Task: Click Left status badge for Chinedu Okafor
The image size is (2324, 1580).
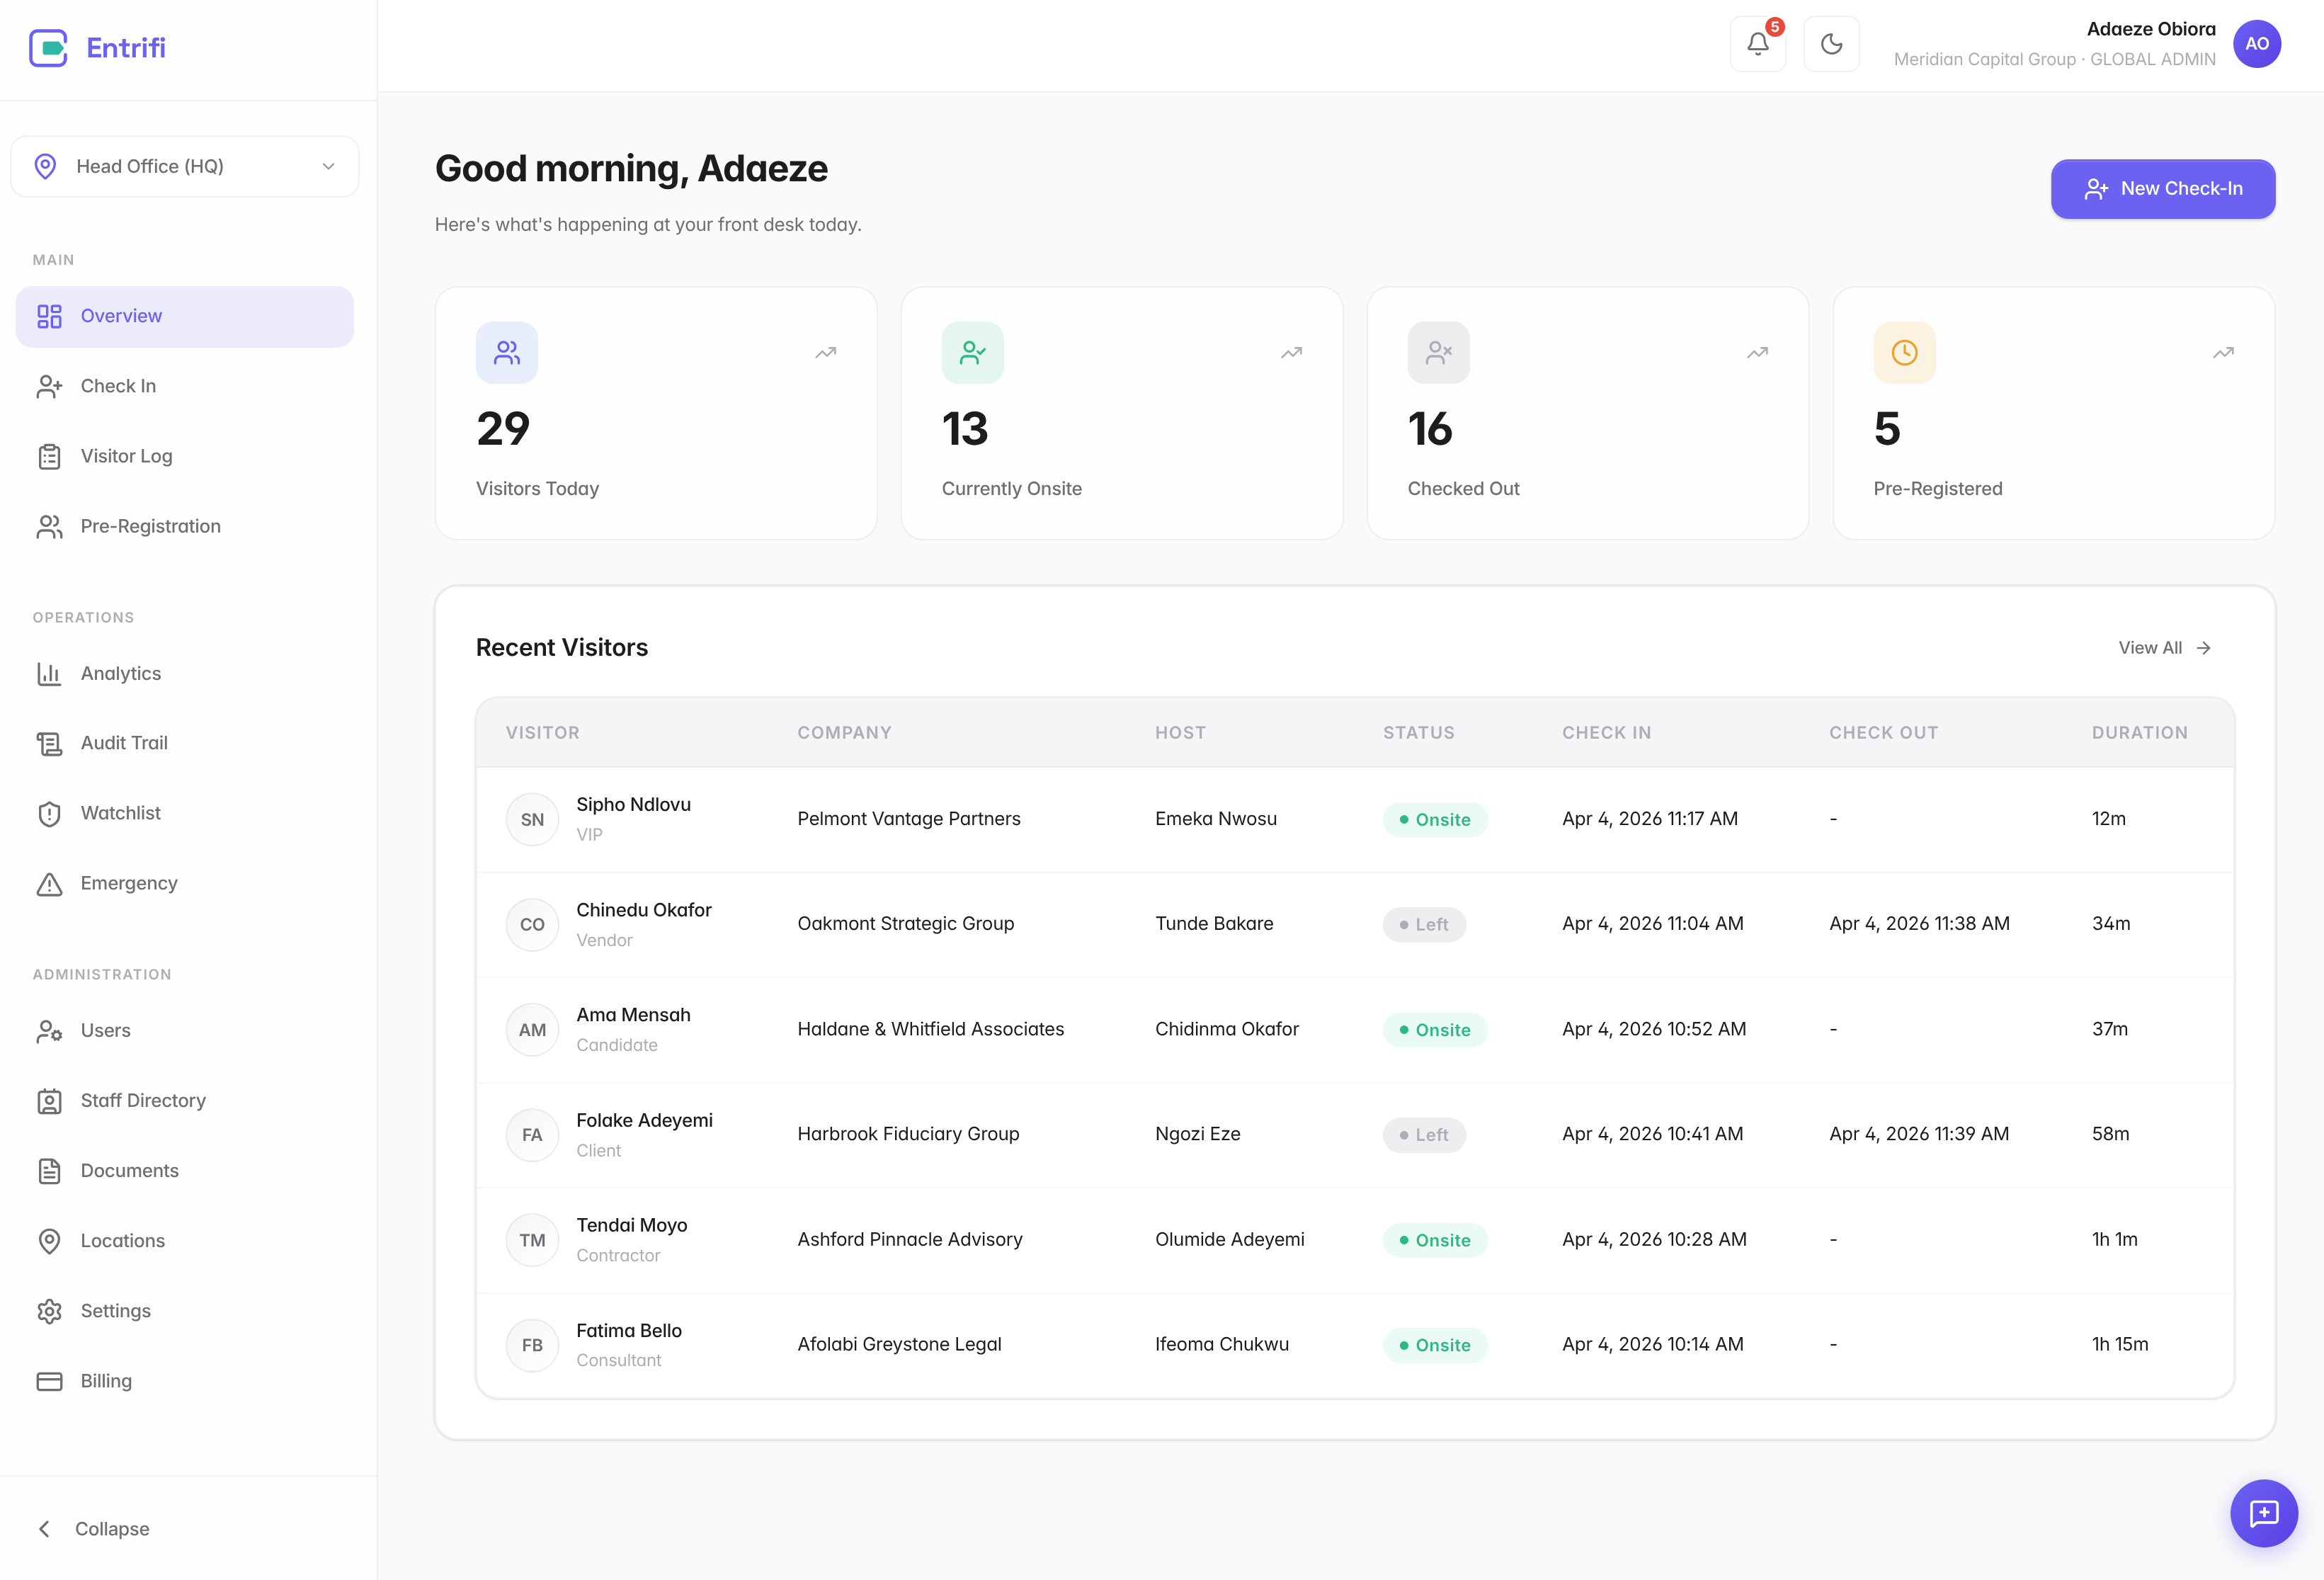Action: 1424,925
